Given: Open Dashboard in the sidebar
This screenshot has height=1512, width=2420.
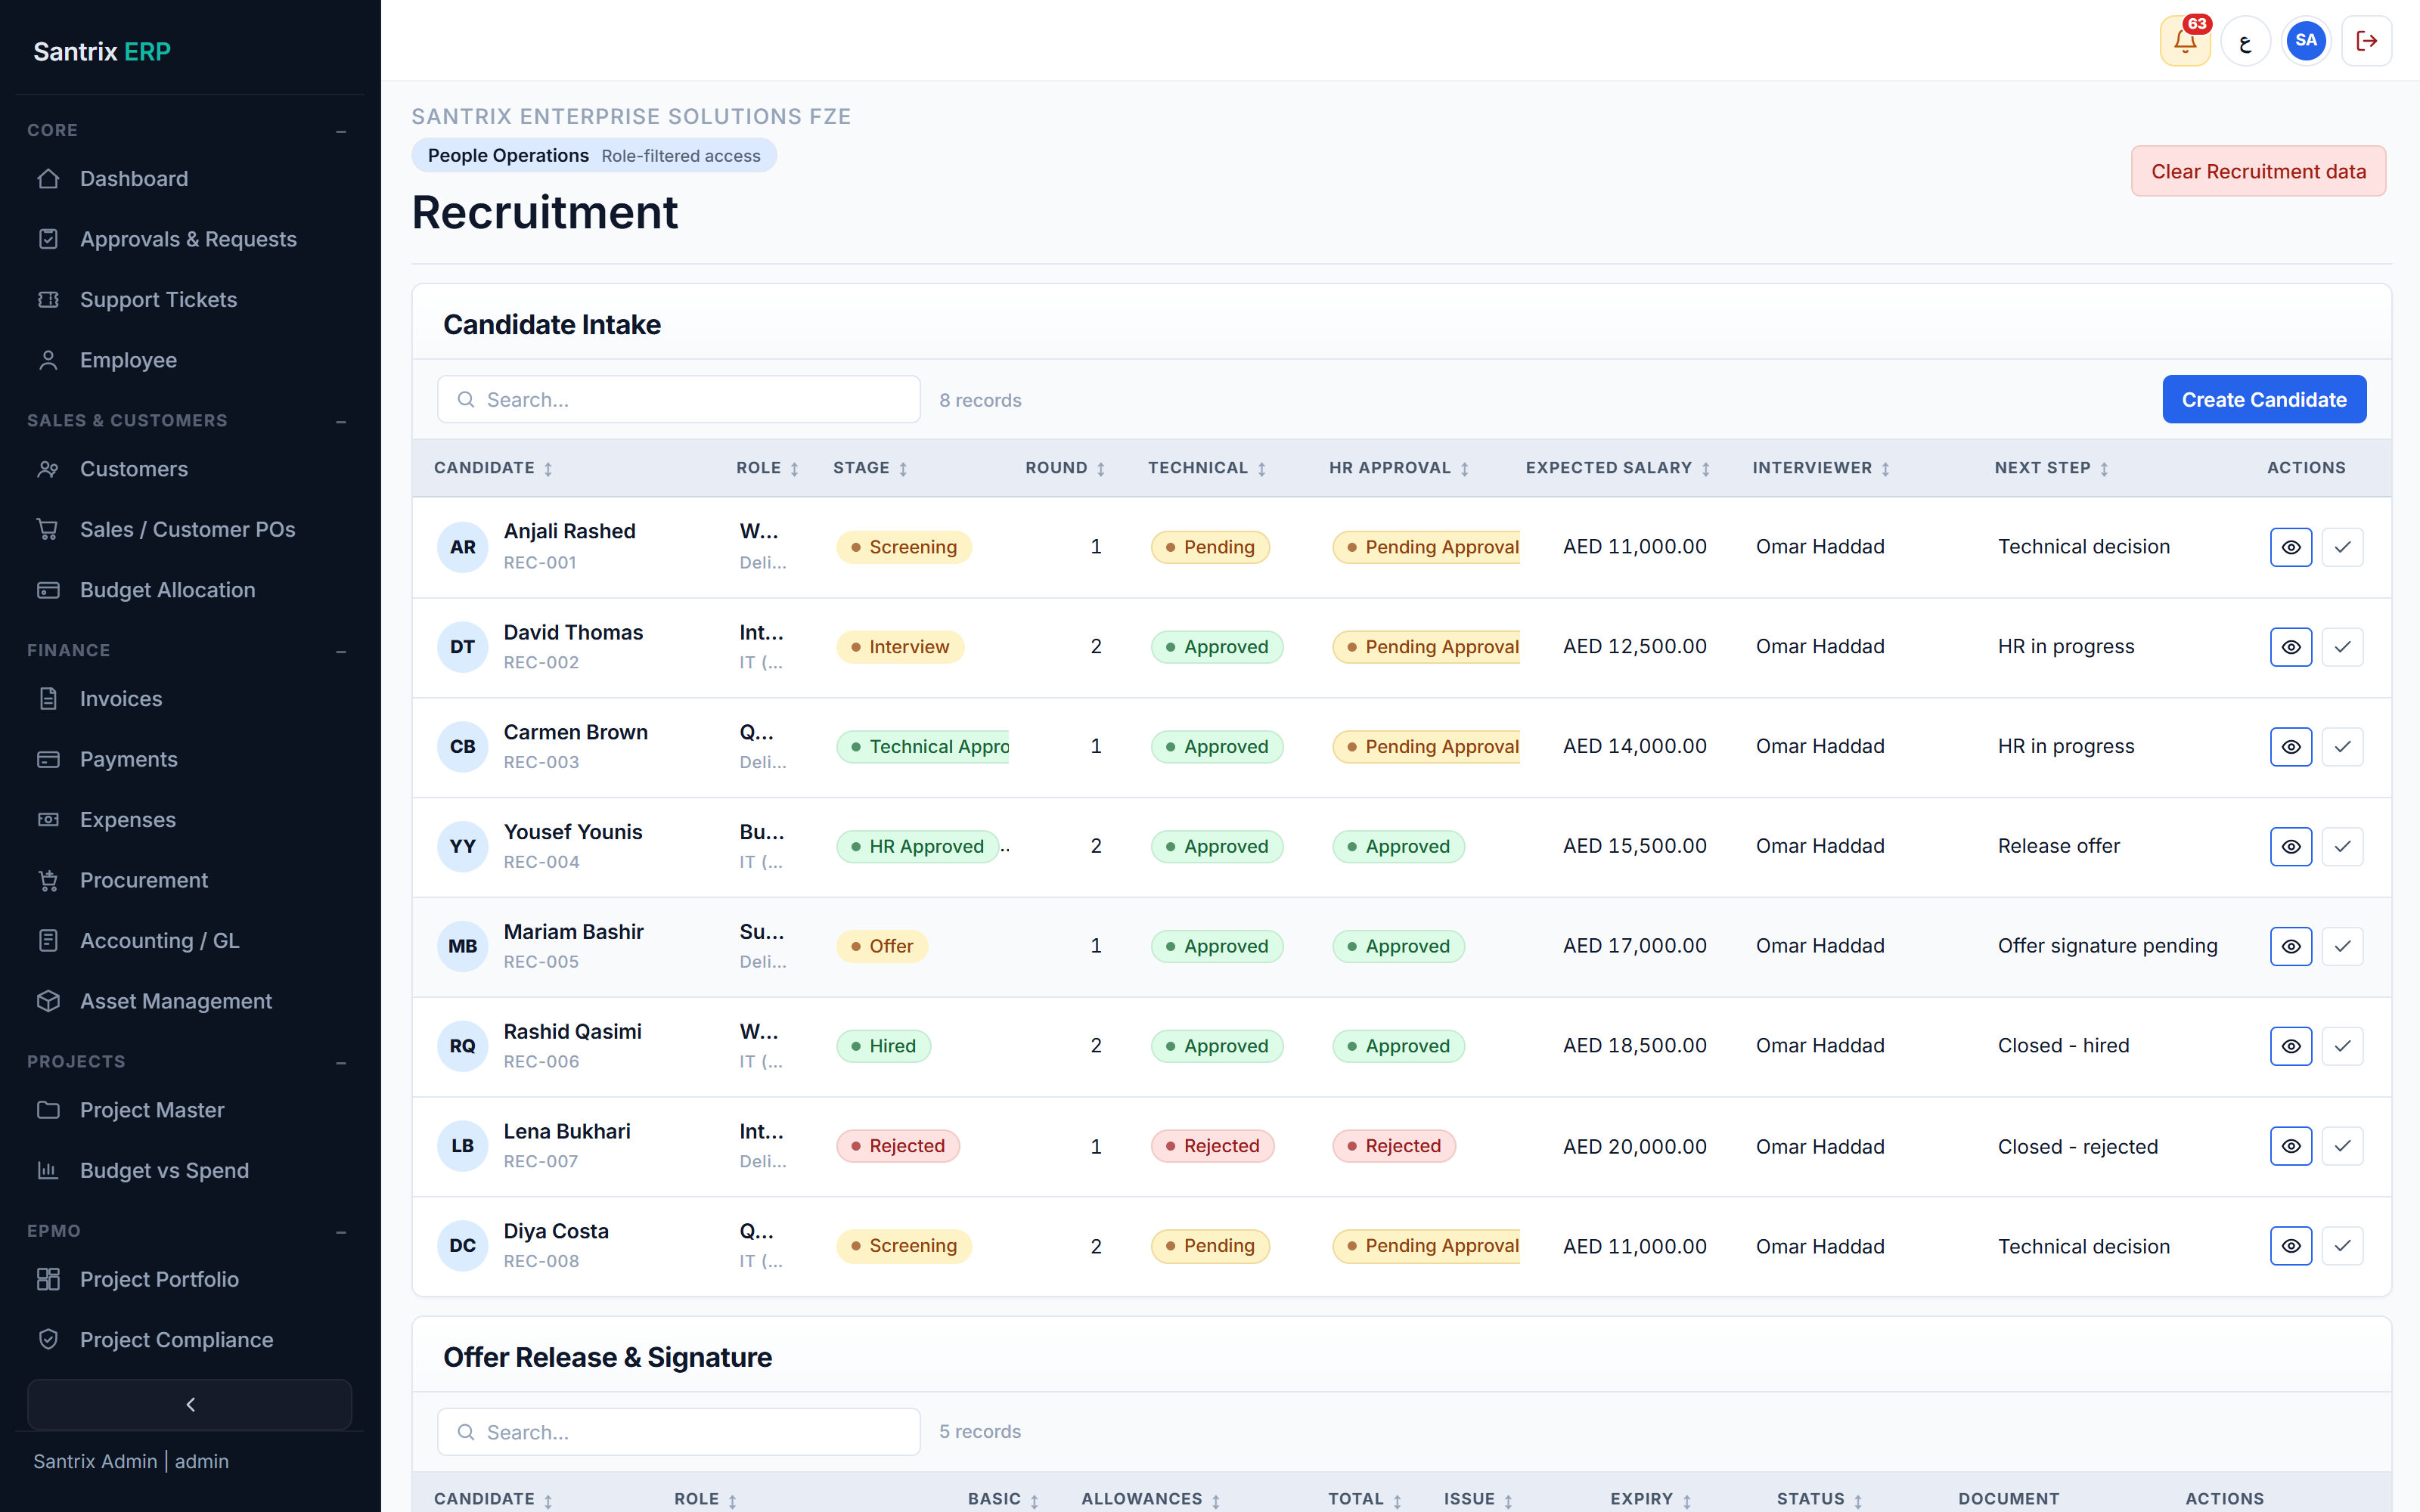Looking at the screenshot, I should tap(190, 179).
